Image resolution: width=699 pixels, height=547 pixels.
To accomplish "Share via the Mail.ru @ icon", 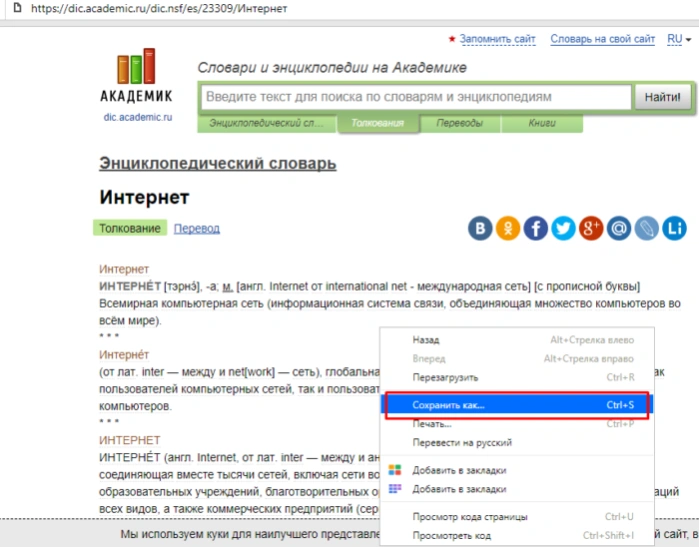I will [619, 228].
